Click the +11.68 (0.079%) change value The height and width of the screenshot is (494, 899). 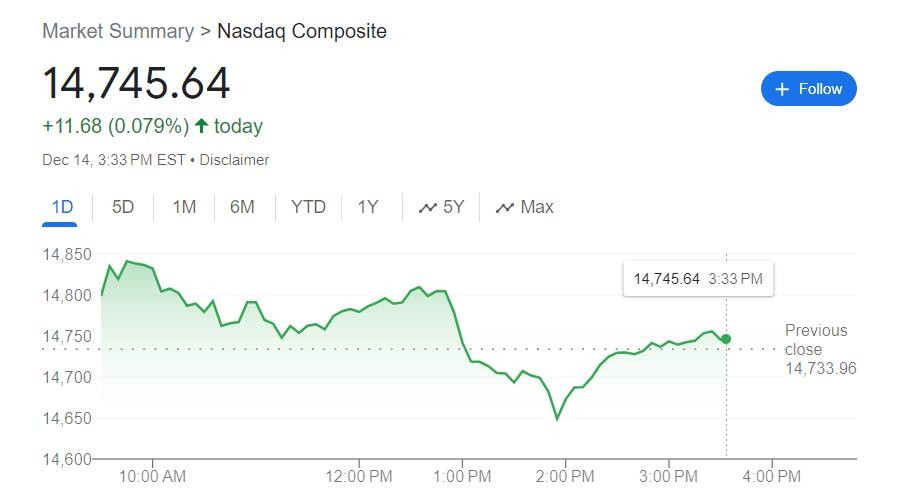(115, 126)
